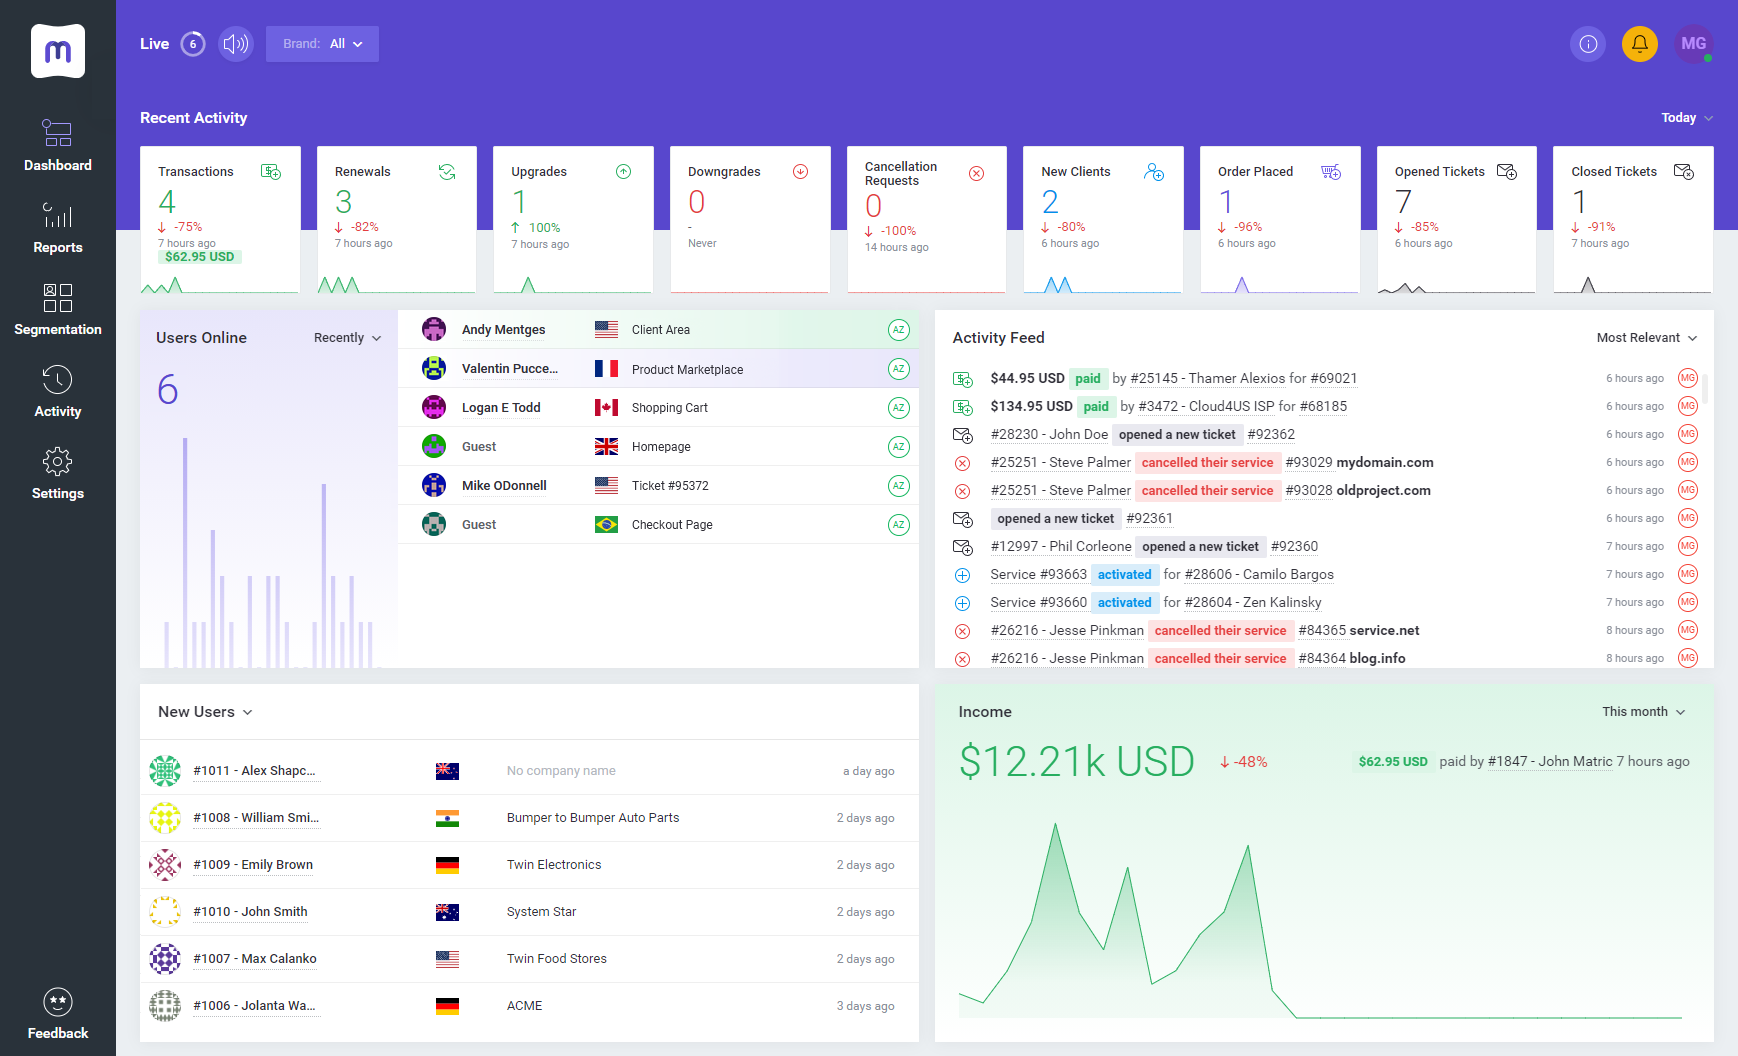Screen dimensions: 1738x1056
Task: Click the app logo at the top left
Action: 57,50
